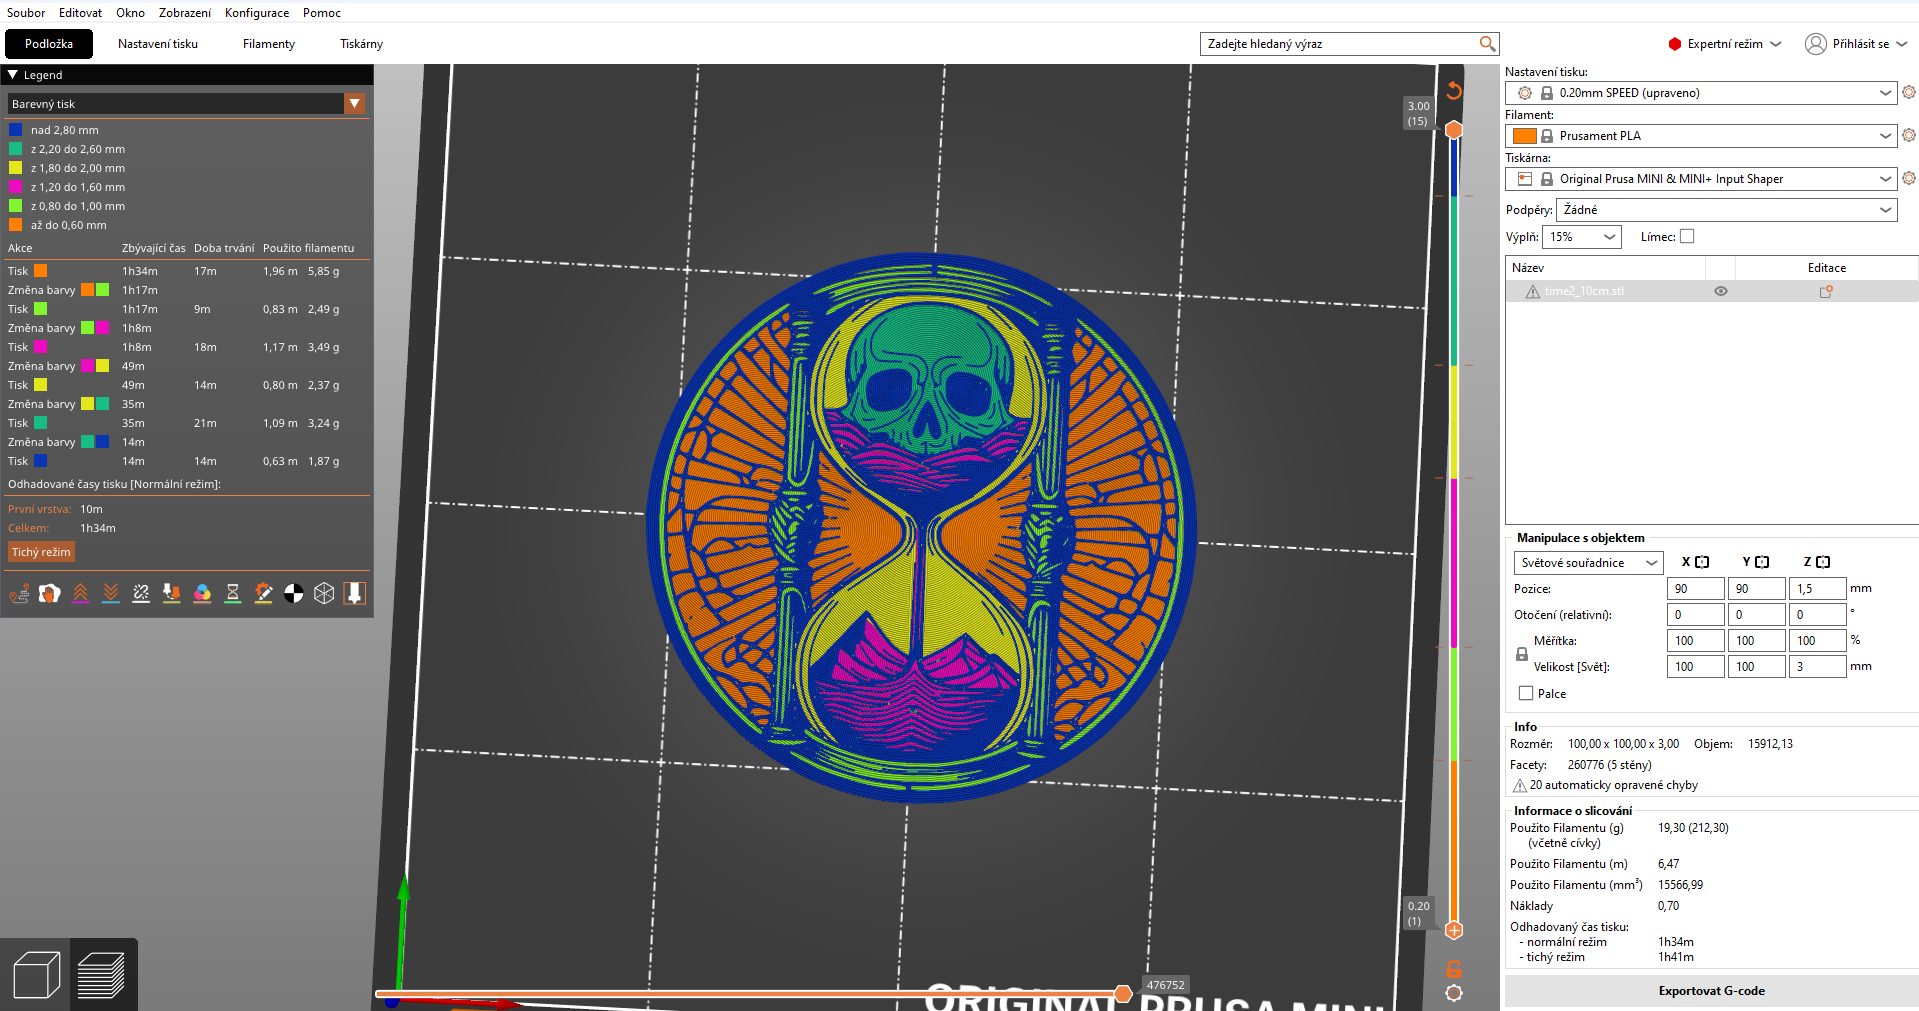The image size is (1919, 1011).
Task: Toggle shells wireframe cube icon
Action: coord(324,594)
